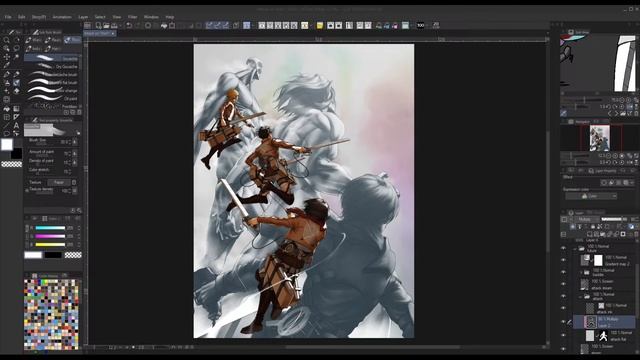Open the Edit menu

point(22,17)
